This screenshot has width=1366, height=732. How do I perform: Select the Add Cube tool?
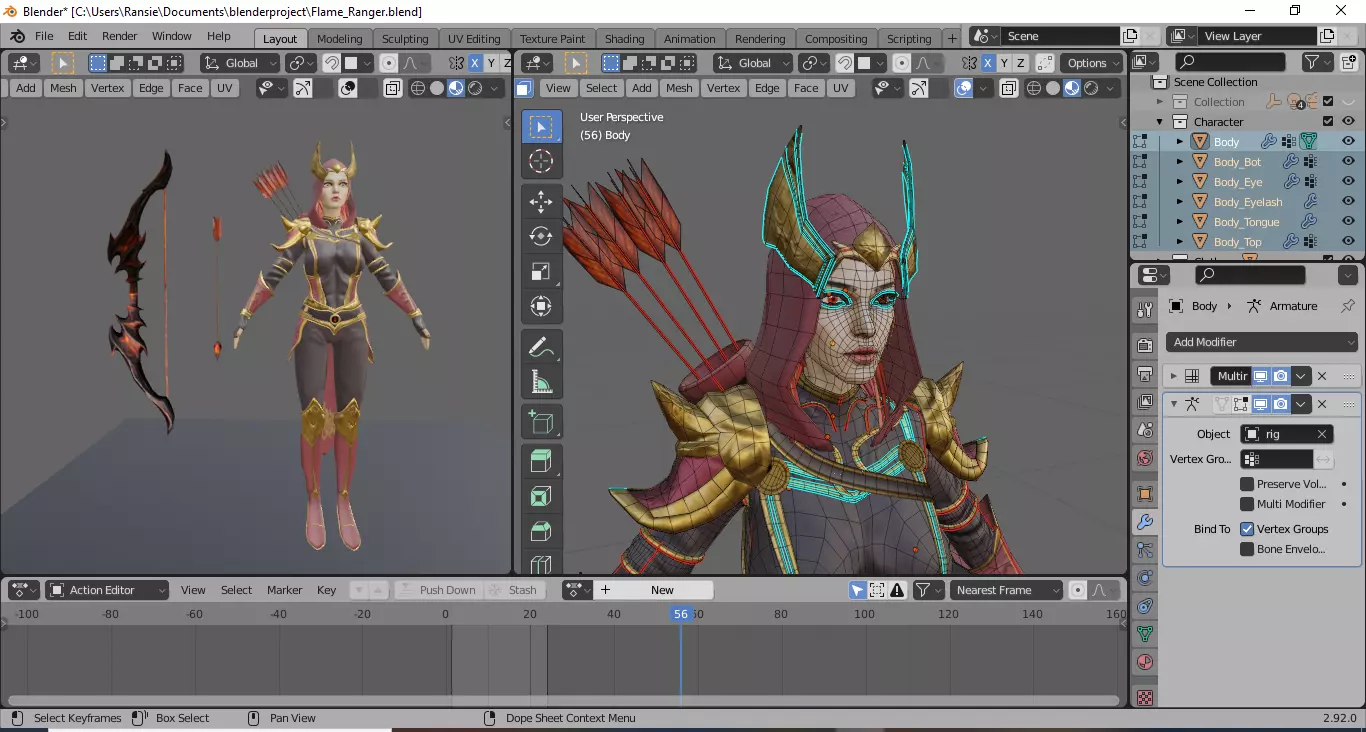pos(541,422)
